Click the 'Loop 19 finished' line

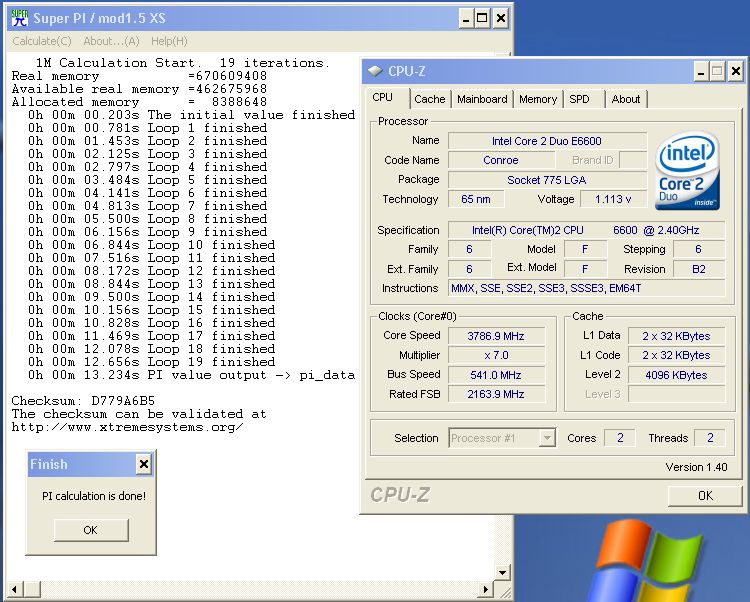coord(151,362)
